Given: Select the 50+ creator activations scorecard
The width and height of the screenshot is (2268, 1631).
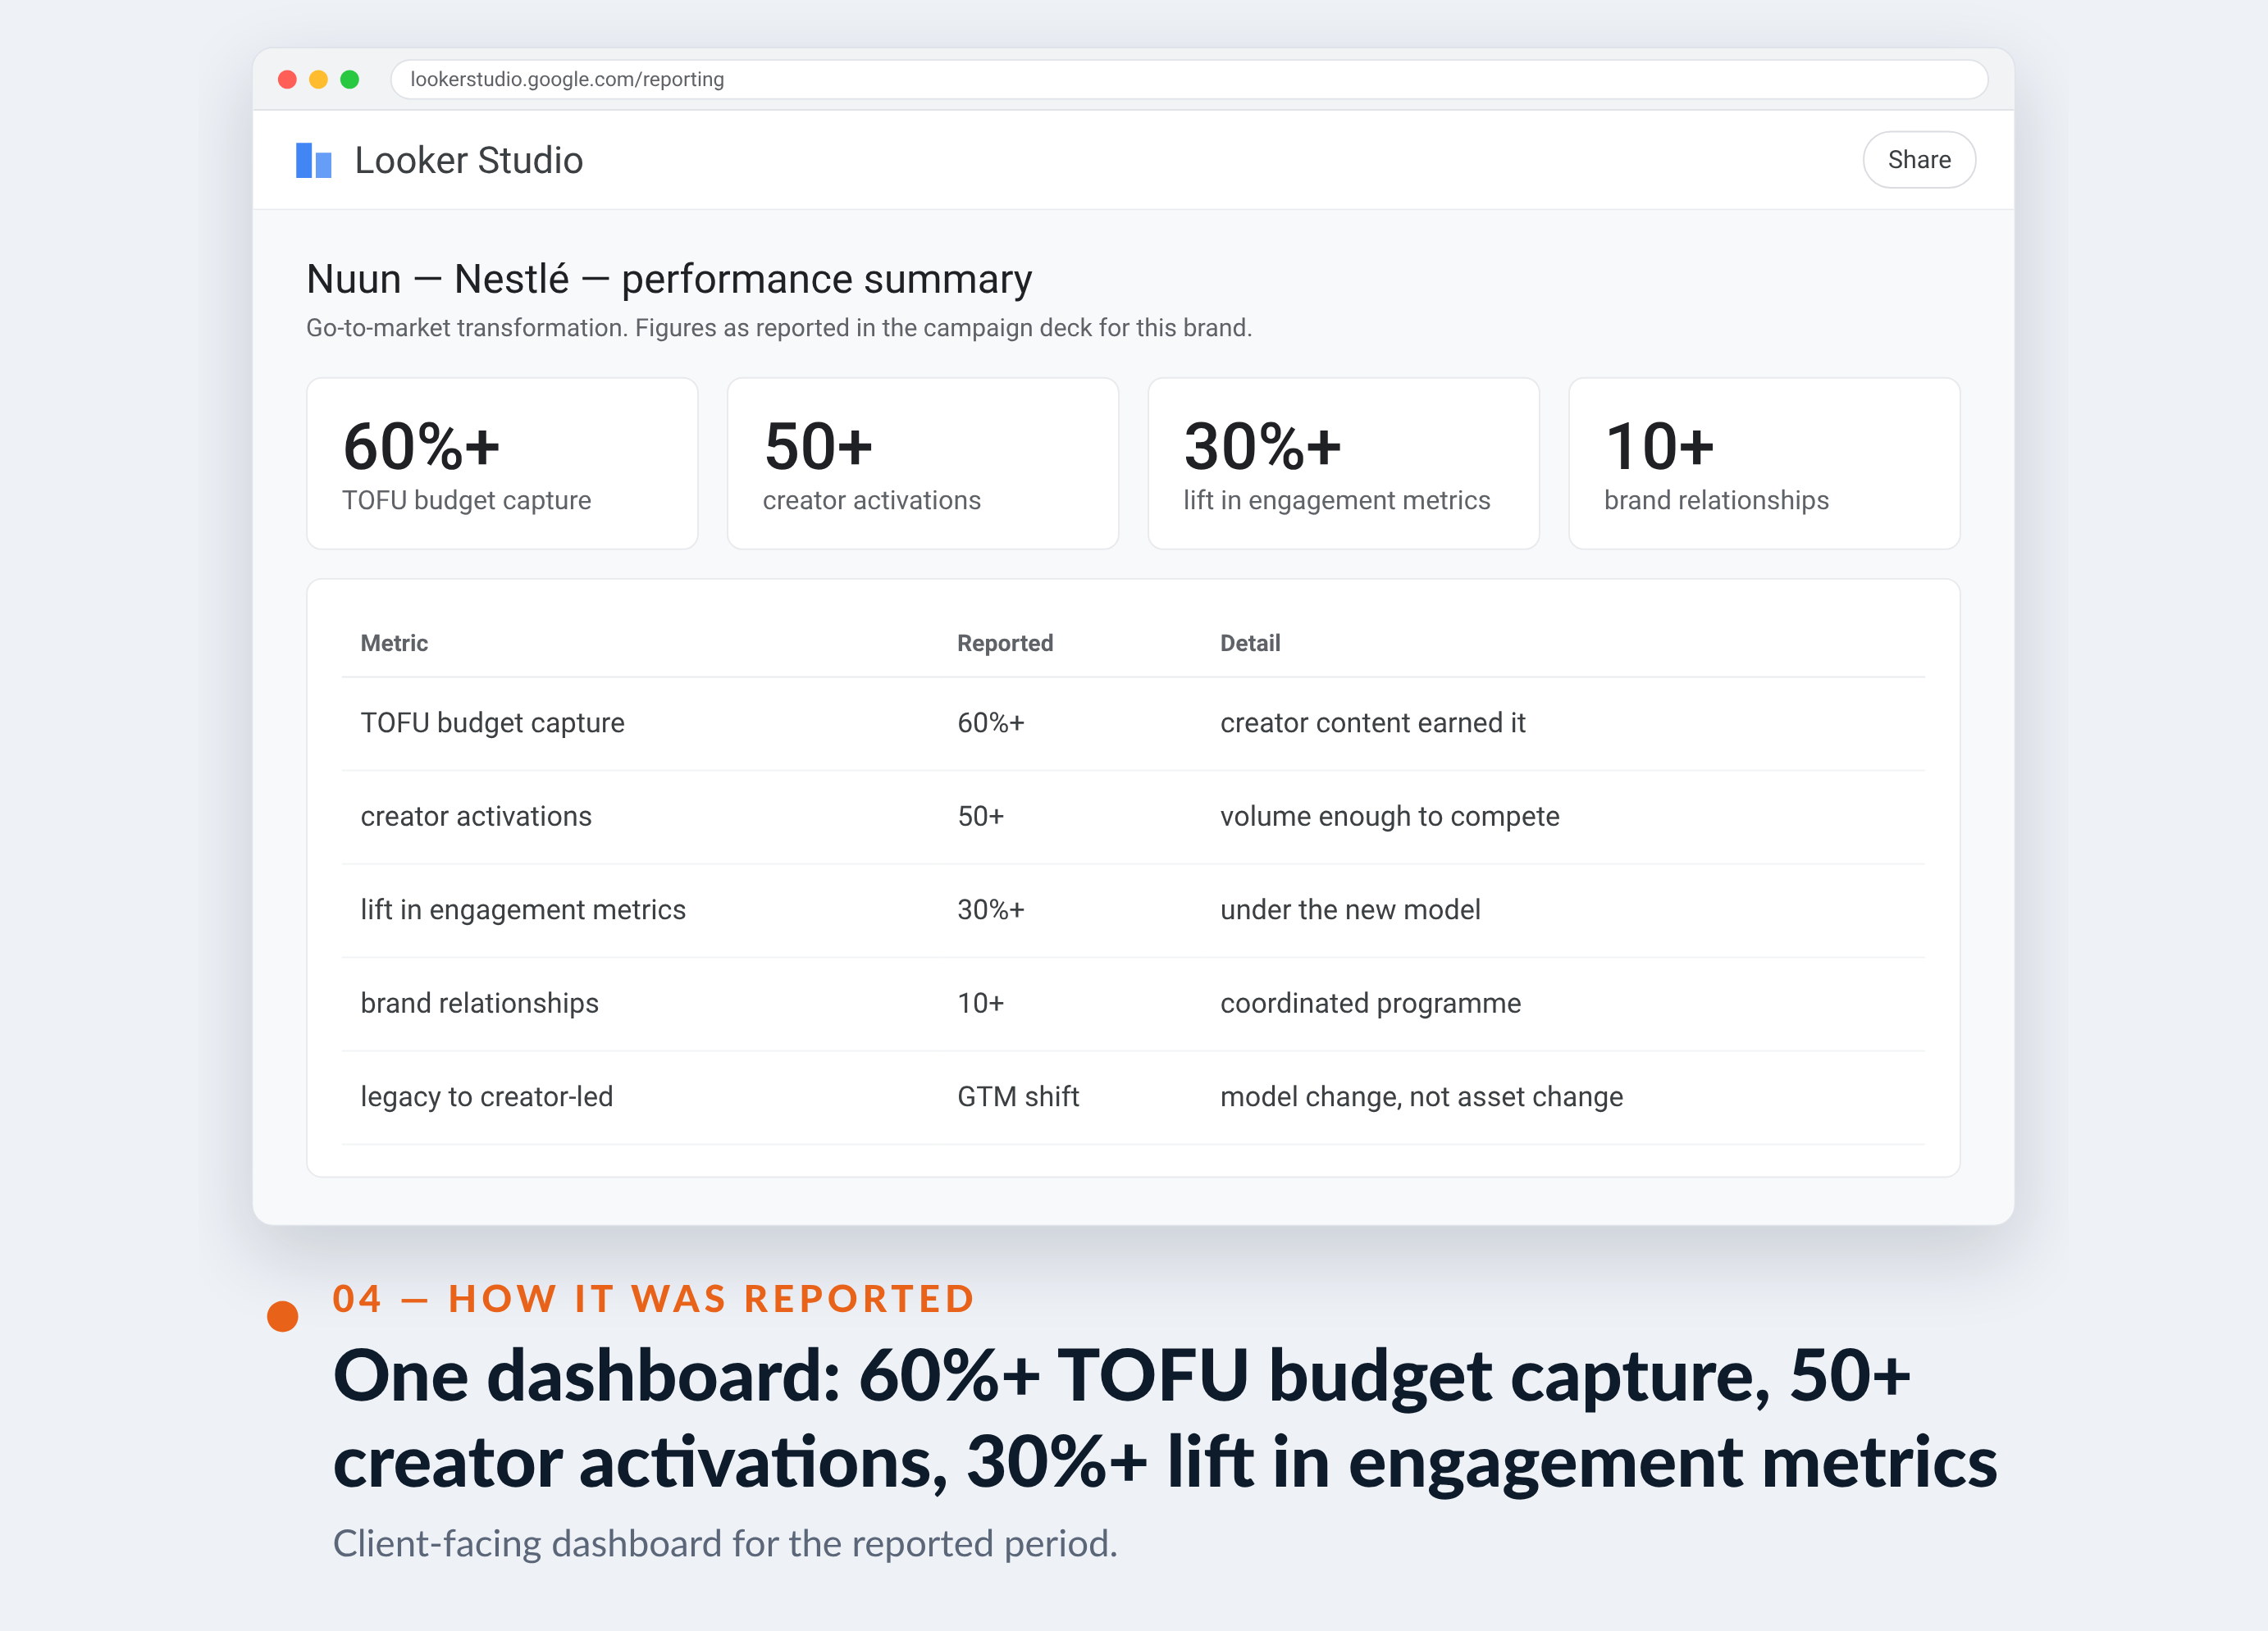Looking at the screenshot, I should (922, 463).
